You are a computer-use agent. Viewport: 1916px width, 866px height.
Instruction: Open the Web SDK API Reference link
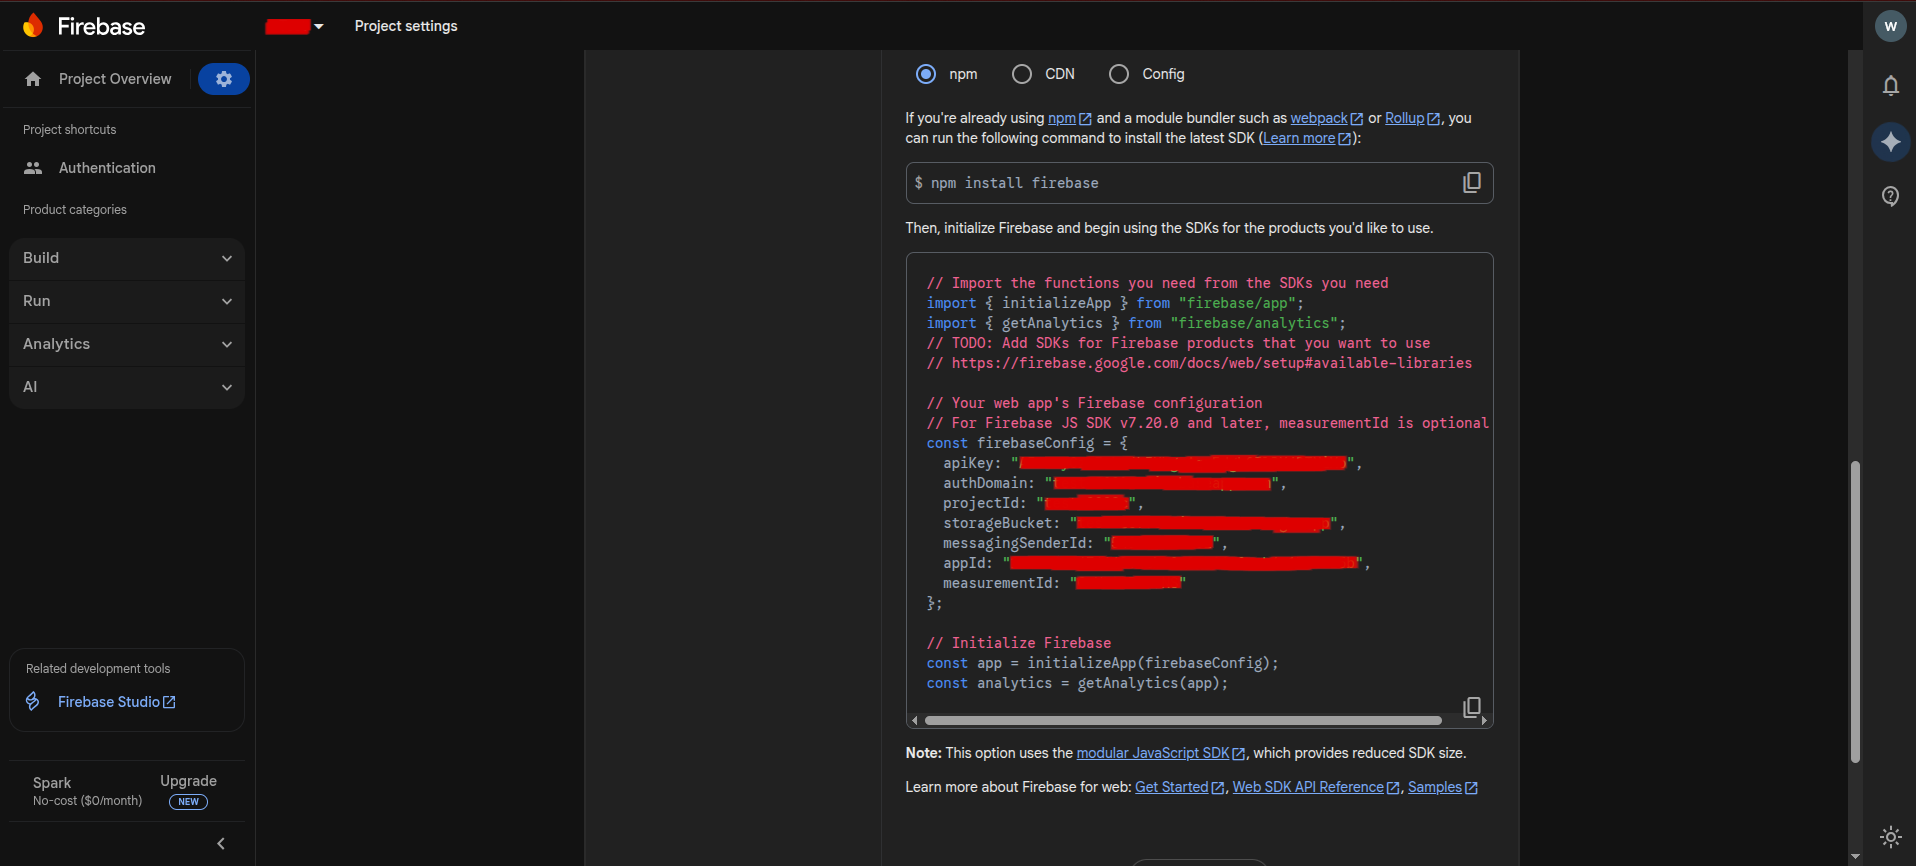tap(1316, 787)
